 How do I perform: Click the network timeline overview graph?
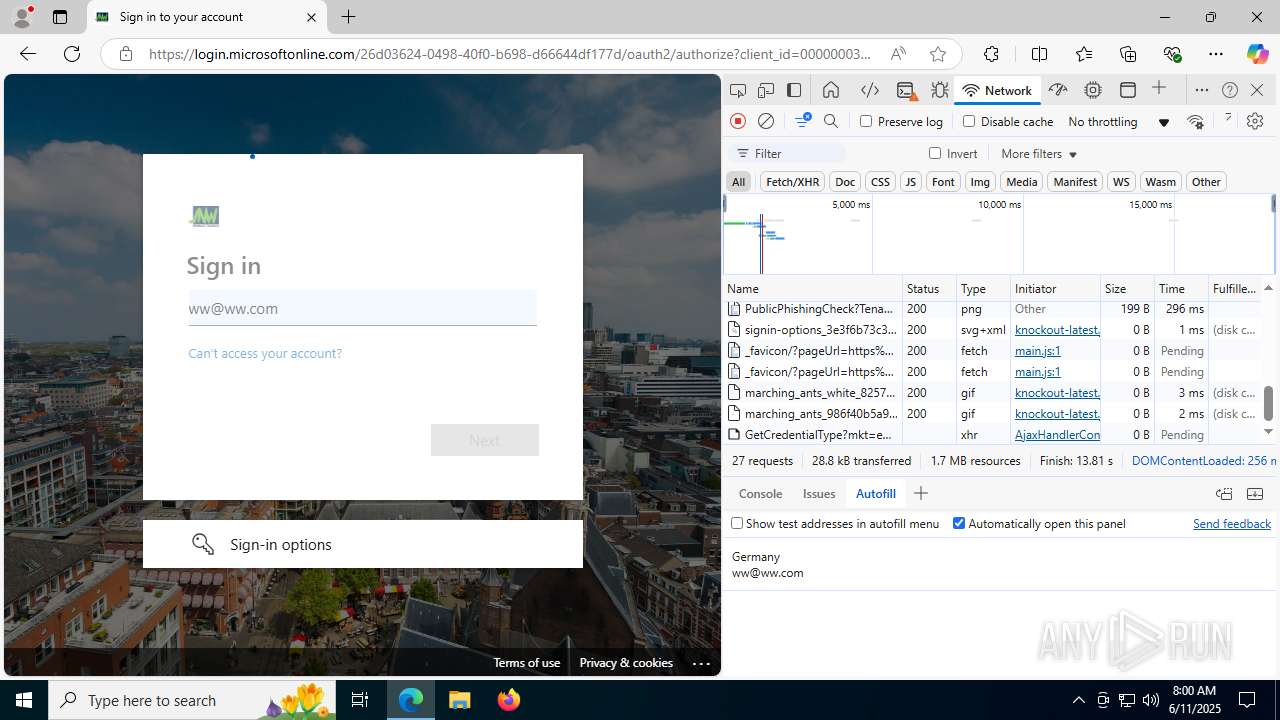[x=999, y=234]
